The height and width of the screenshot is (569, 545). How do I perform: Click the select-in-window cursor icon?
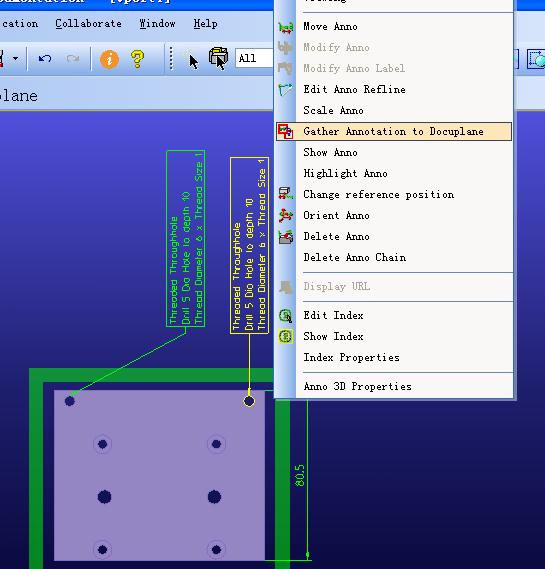(x=218, y=58)
